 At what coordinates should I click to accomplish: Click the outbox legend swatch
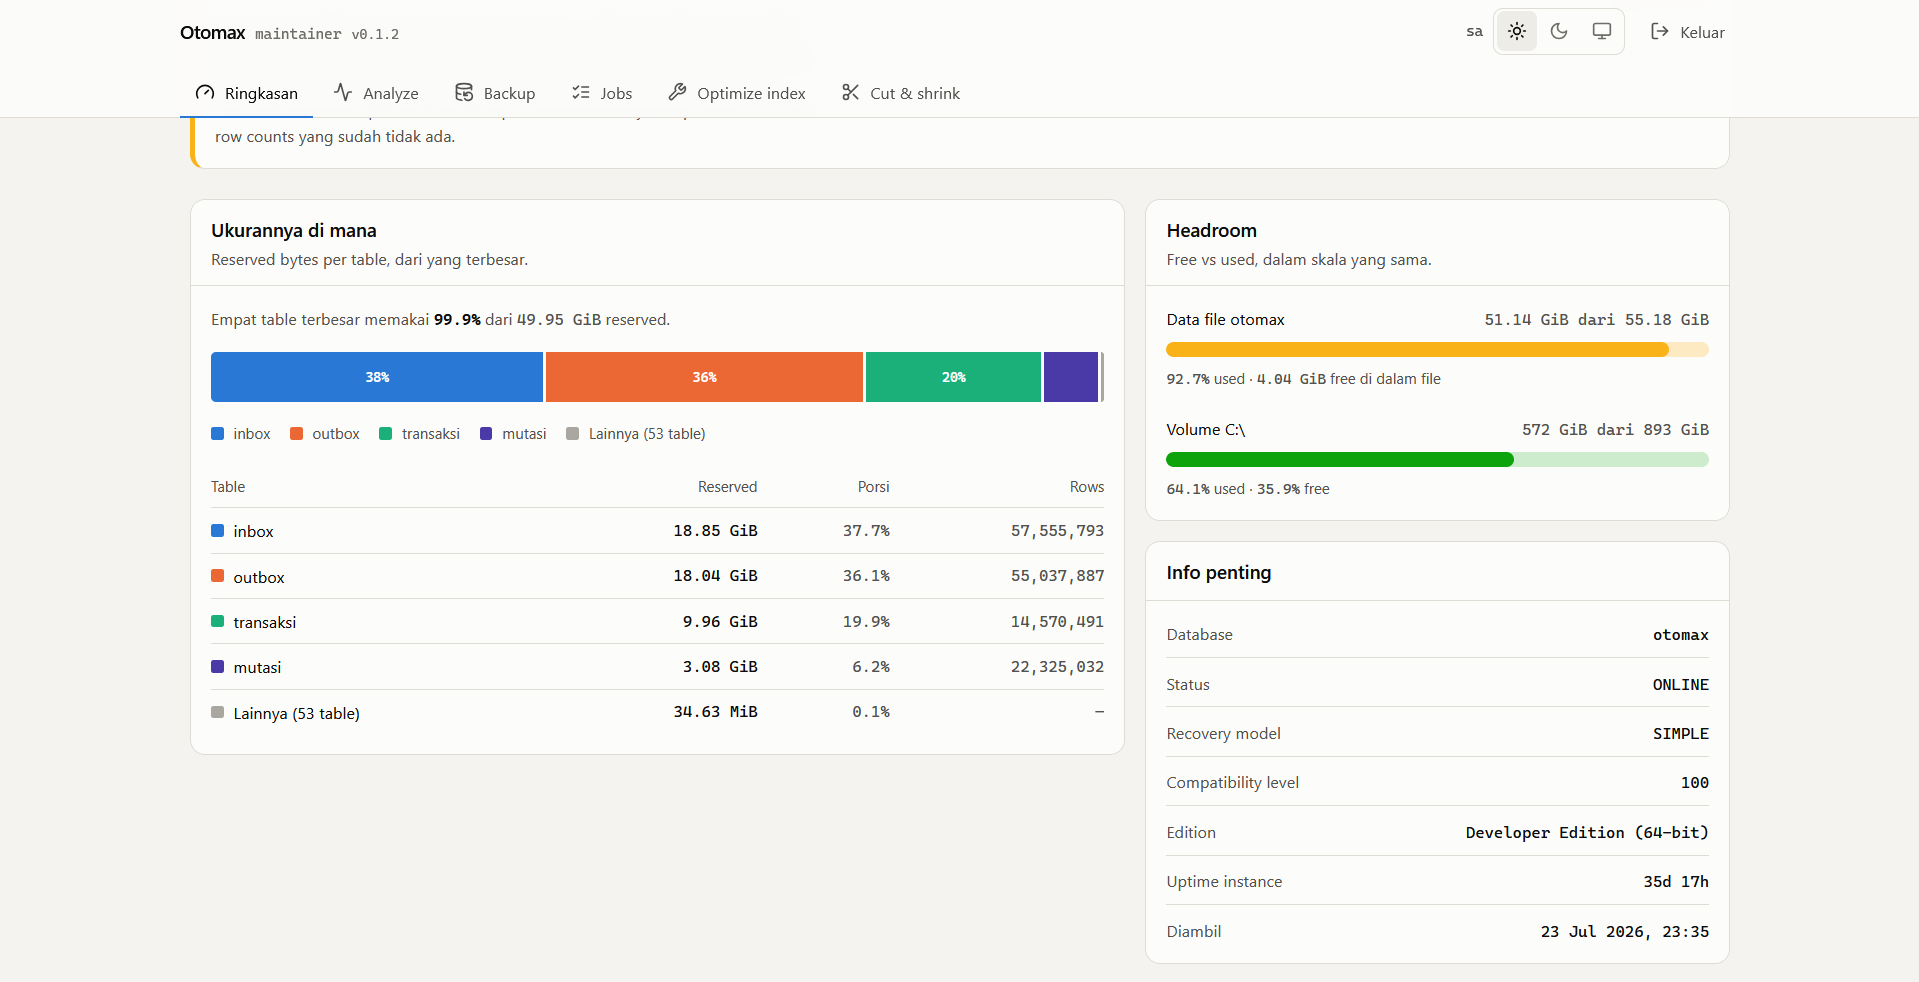pos(296,433)
